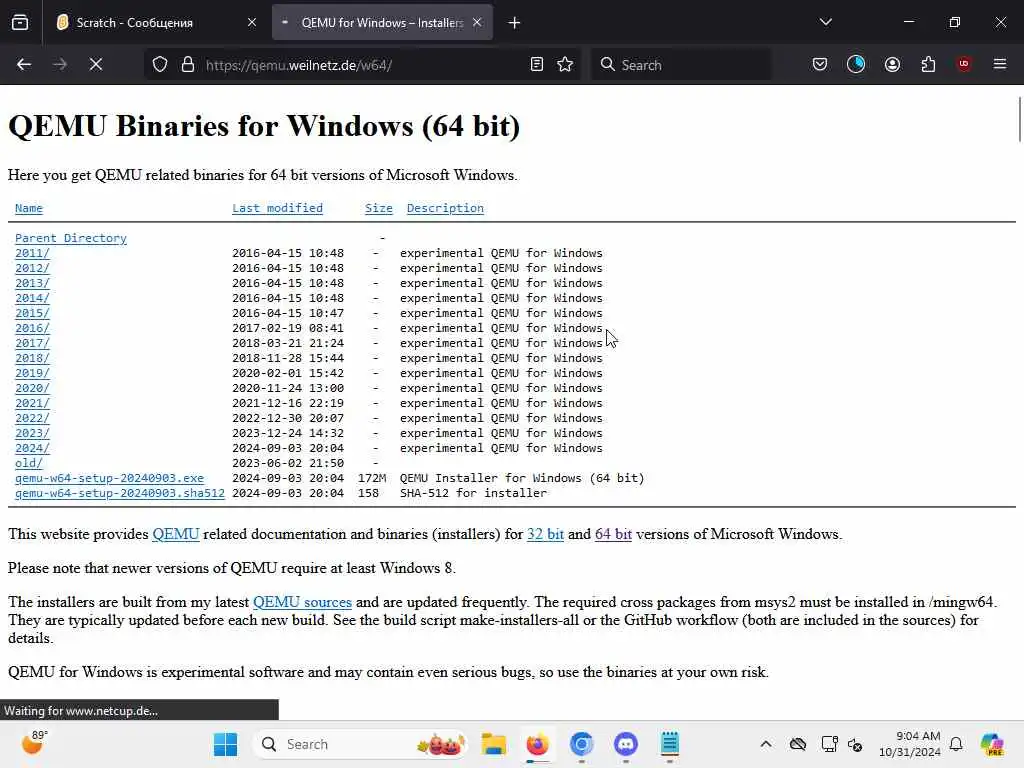Open the 2017/ folder
This screenshot has height=768, width=1024.
(32, 344)
